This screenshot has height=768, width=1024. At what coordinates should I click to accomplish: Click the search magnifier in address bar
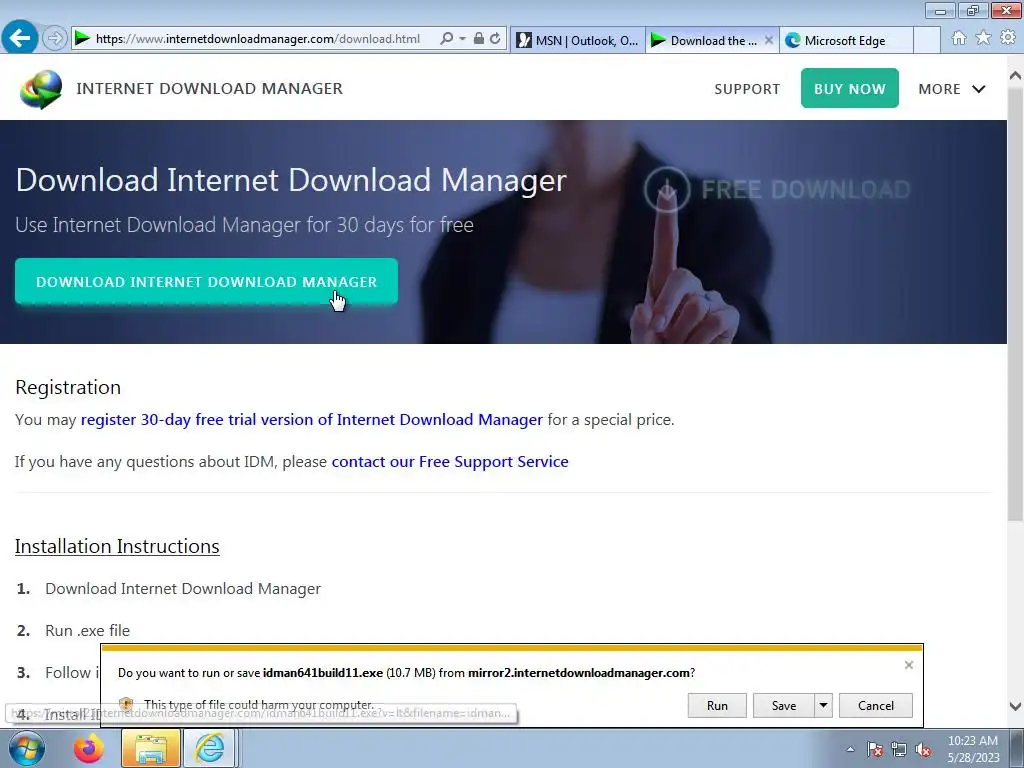point(446,39)
